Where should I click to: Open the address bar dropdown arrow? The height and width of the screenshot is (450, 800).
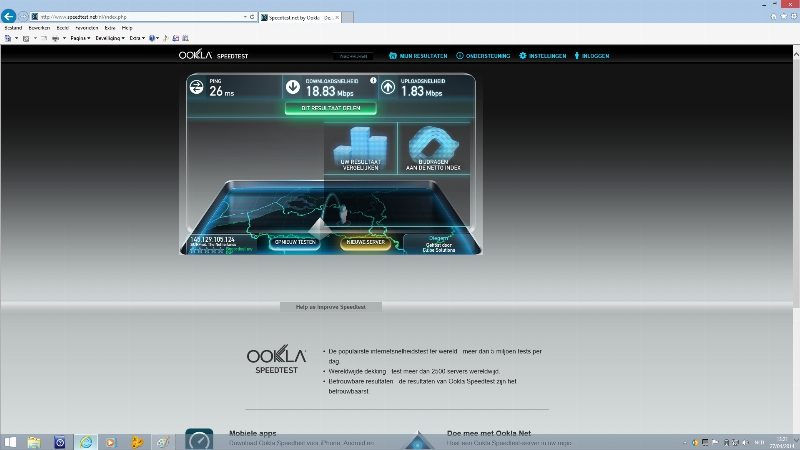(245, 17)
